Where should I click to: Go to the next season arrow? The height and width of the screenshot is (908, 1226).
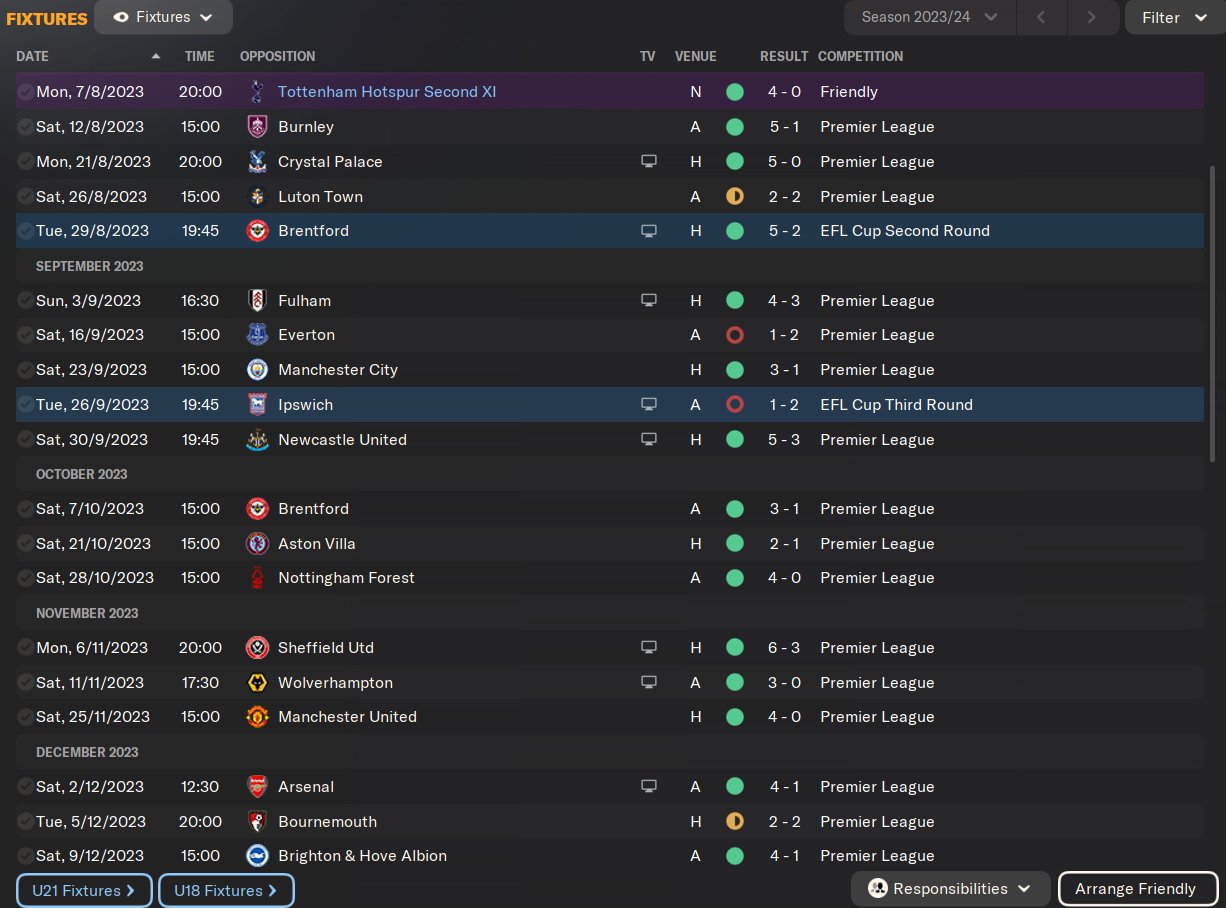point(1091,17)
